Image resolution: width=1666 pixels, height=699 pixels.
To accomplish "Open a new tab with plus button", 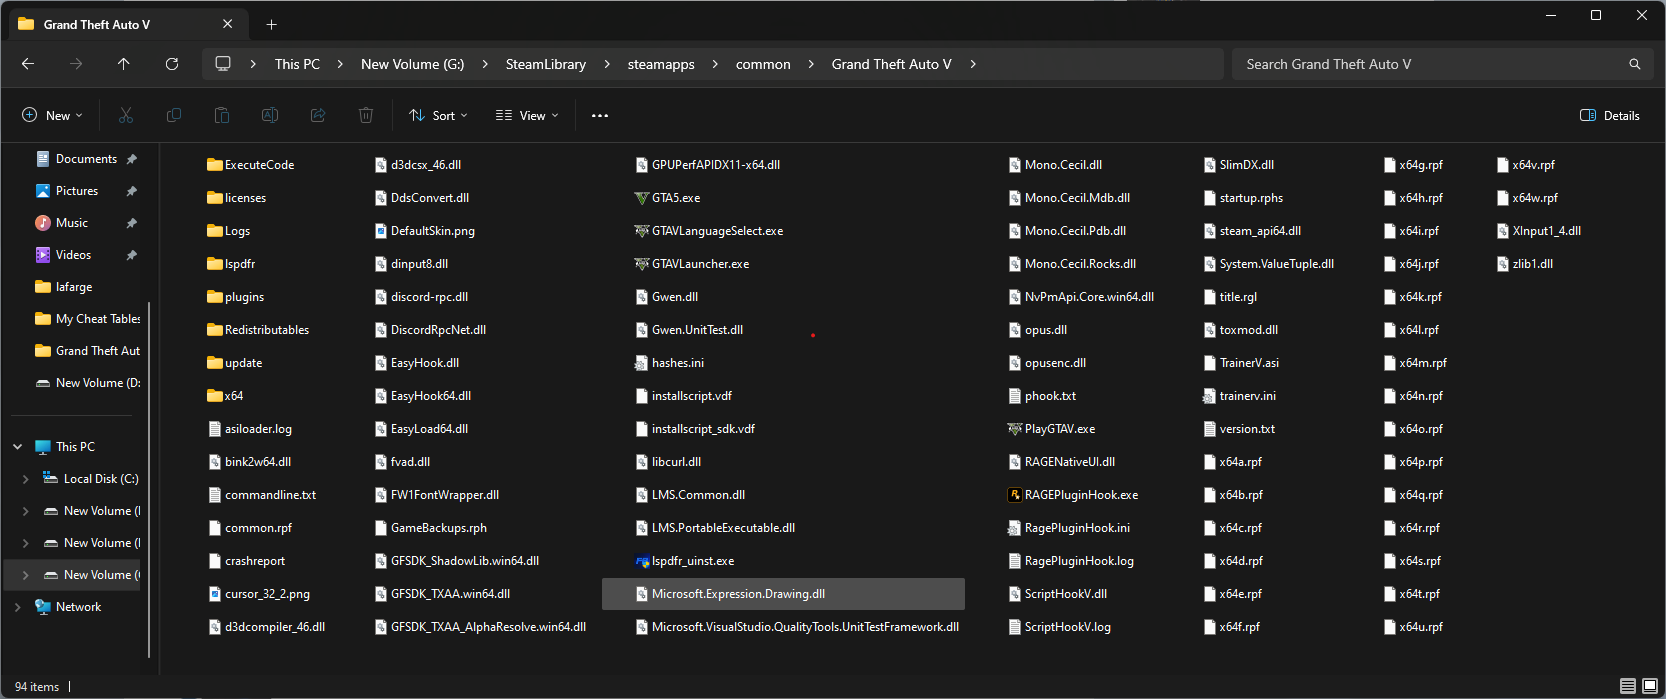I will 271,24.
